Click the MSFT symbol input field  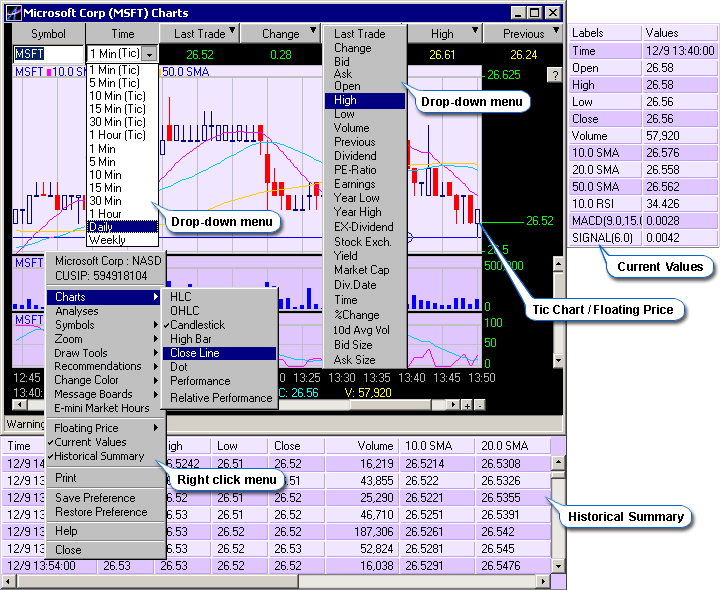[x=48, y=54]
